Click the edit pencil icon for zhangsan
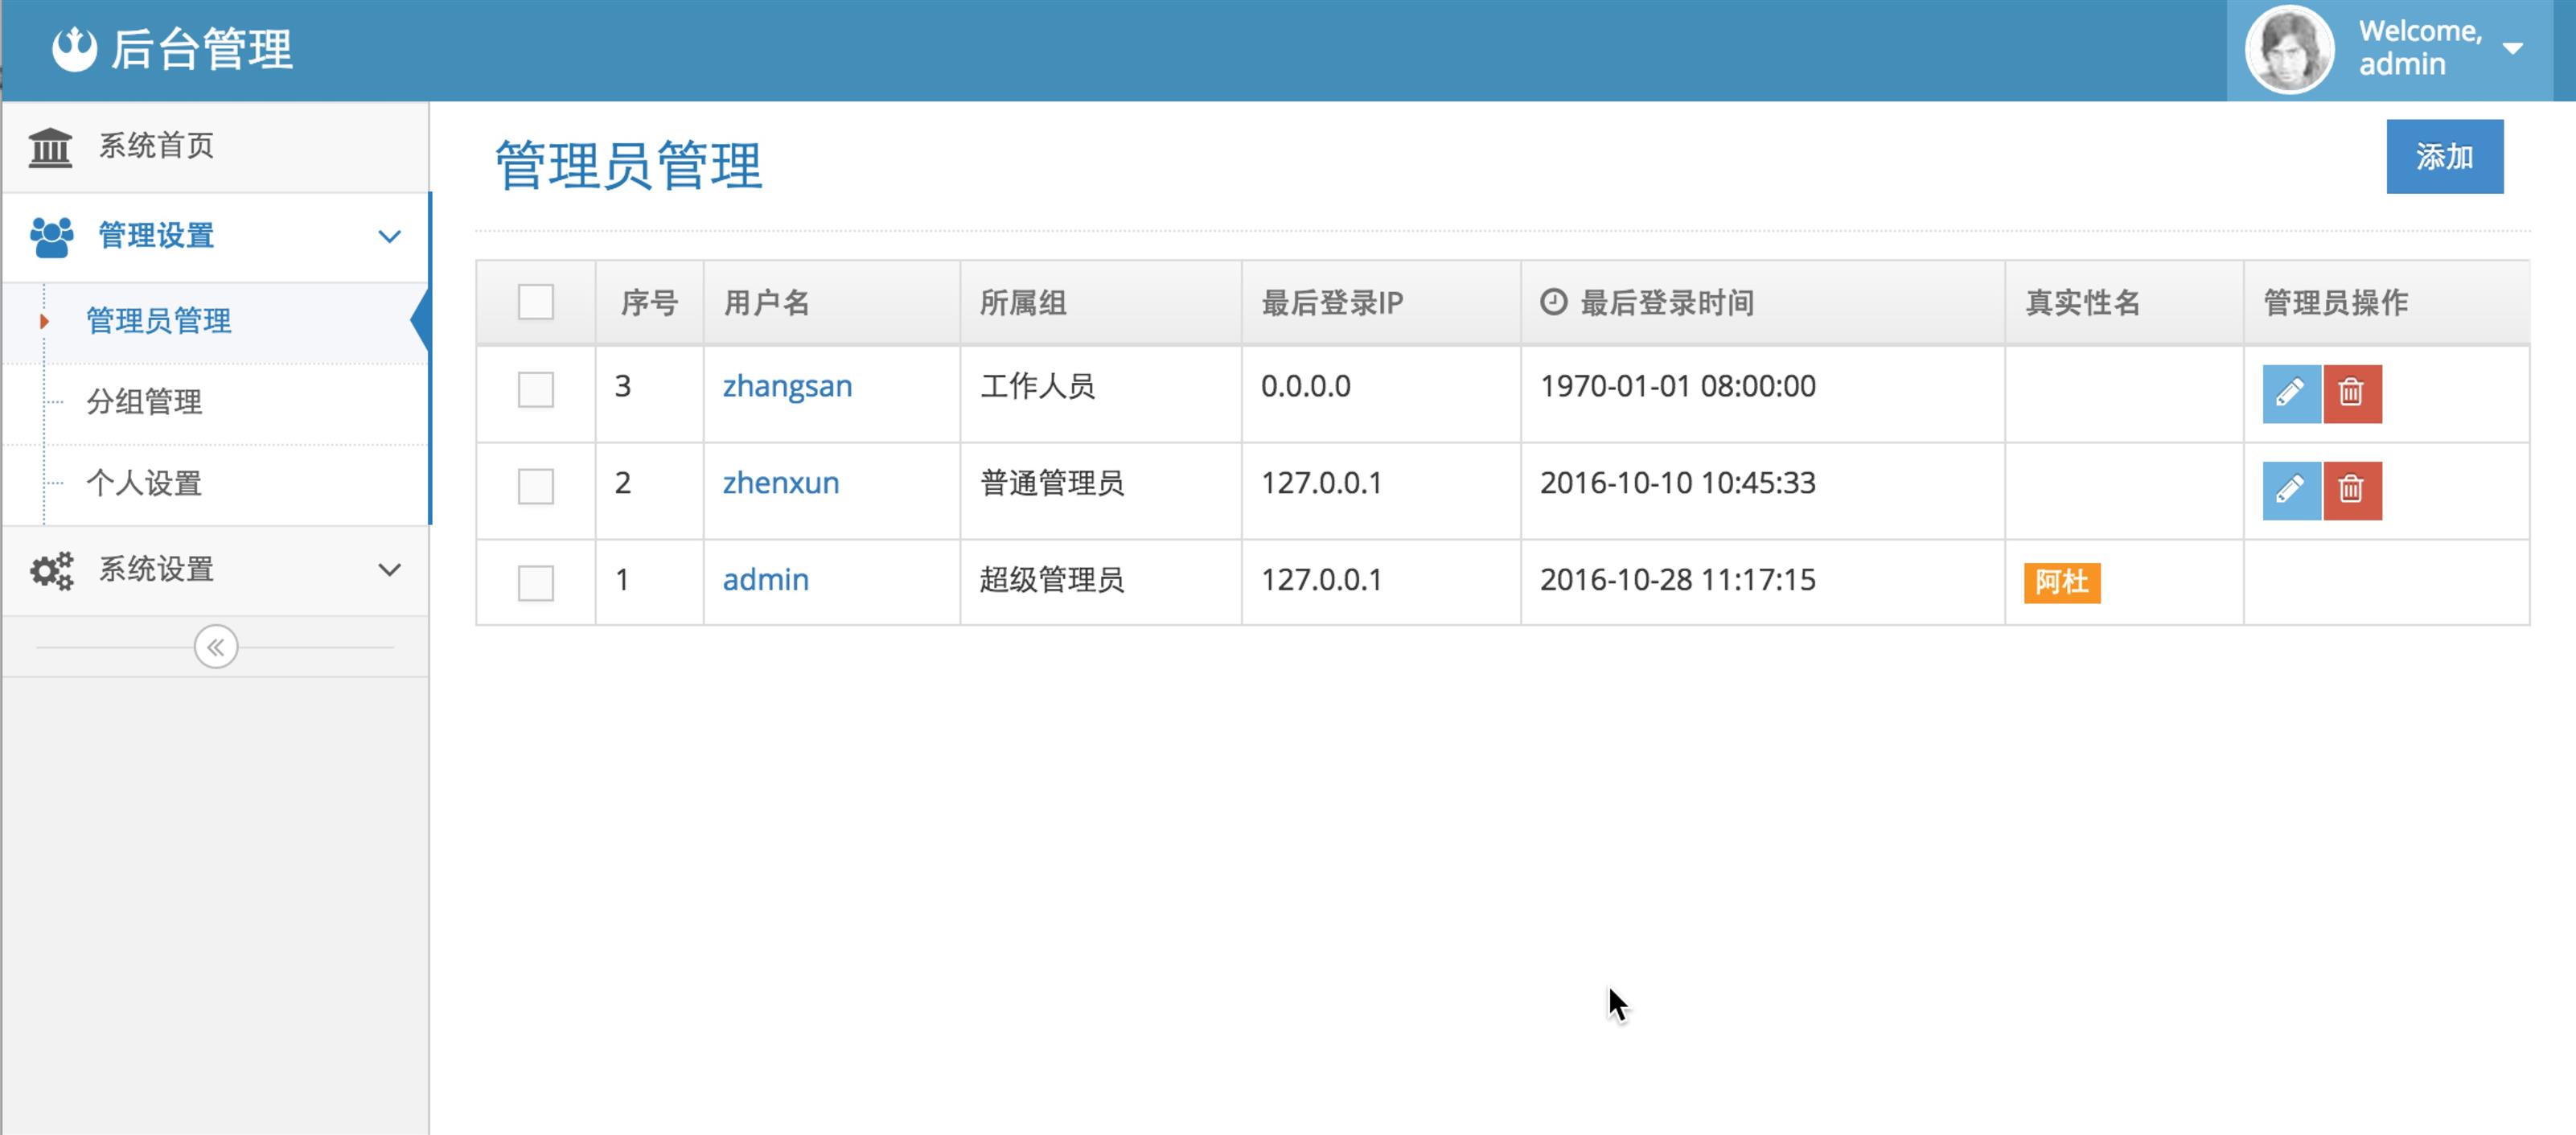 (x=2290, y=393)
